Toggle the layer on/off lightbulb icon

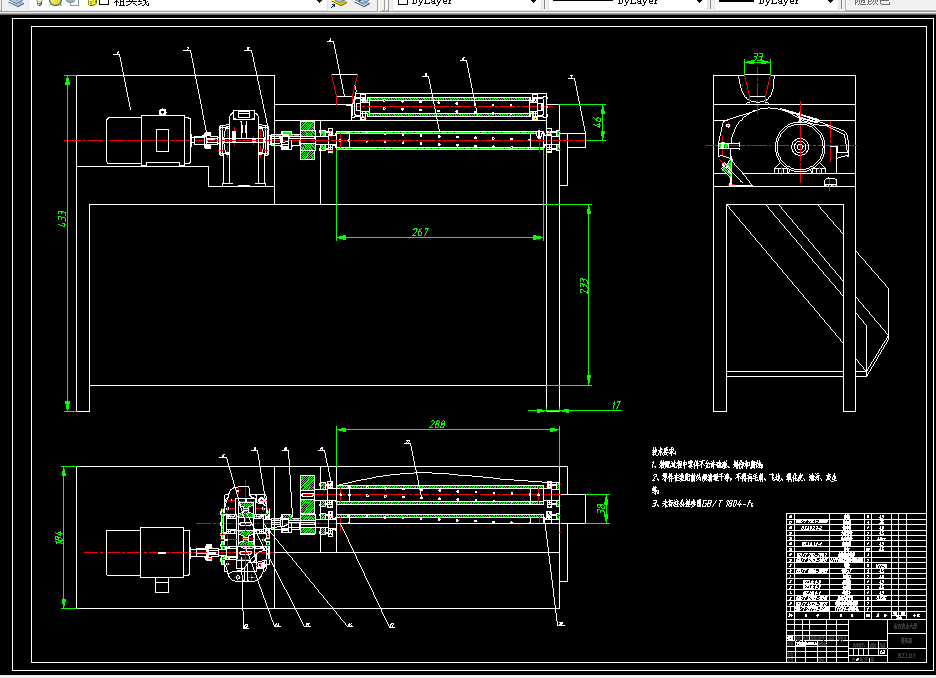(39, 2)
